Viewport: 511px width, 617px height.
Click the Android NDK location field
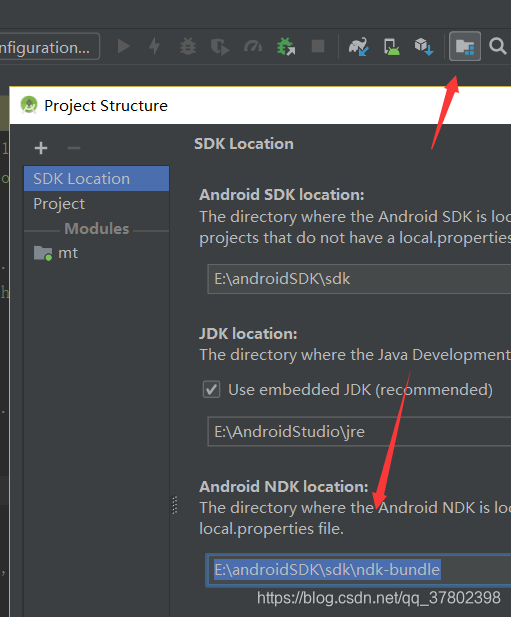pyautogui.click(x=358, y=570)
